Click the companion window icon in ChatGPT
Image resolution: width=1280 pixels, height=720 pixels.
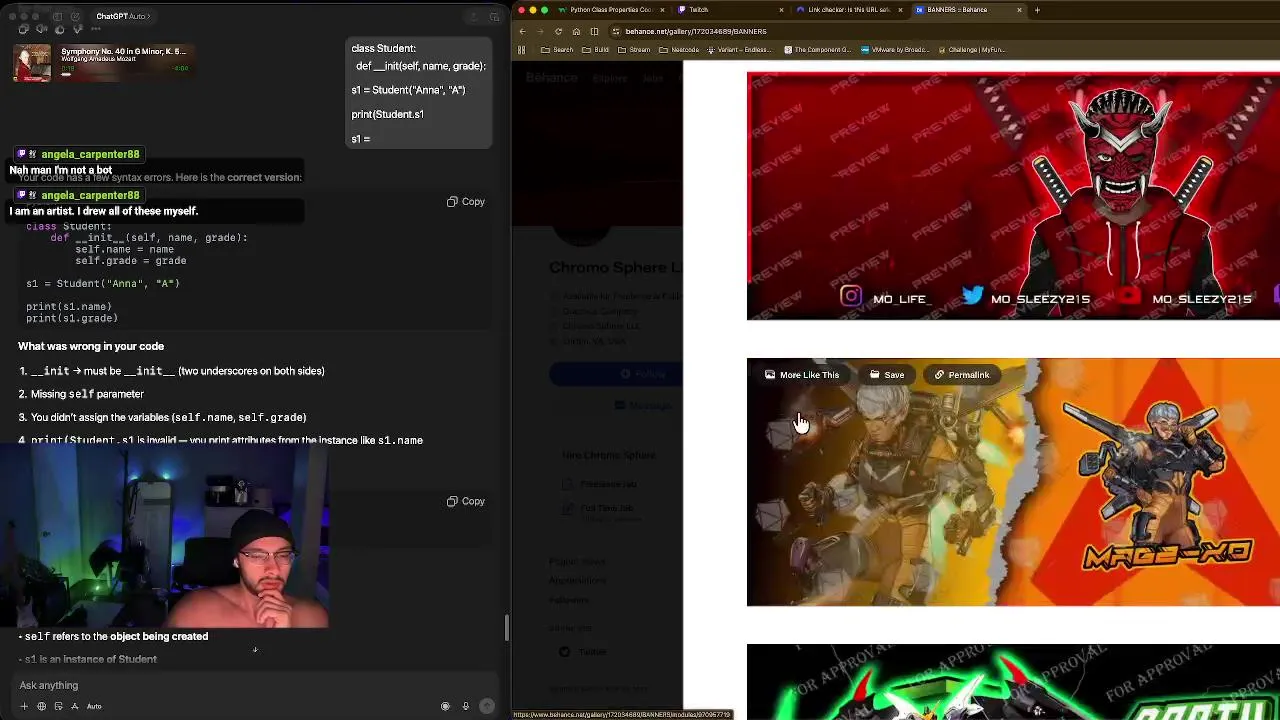point(494,16)
